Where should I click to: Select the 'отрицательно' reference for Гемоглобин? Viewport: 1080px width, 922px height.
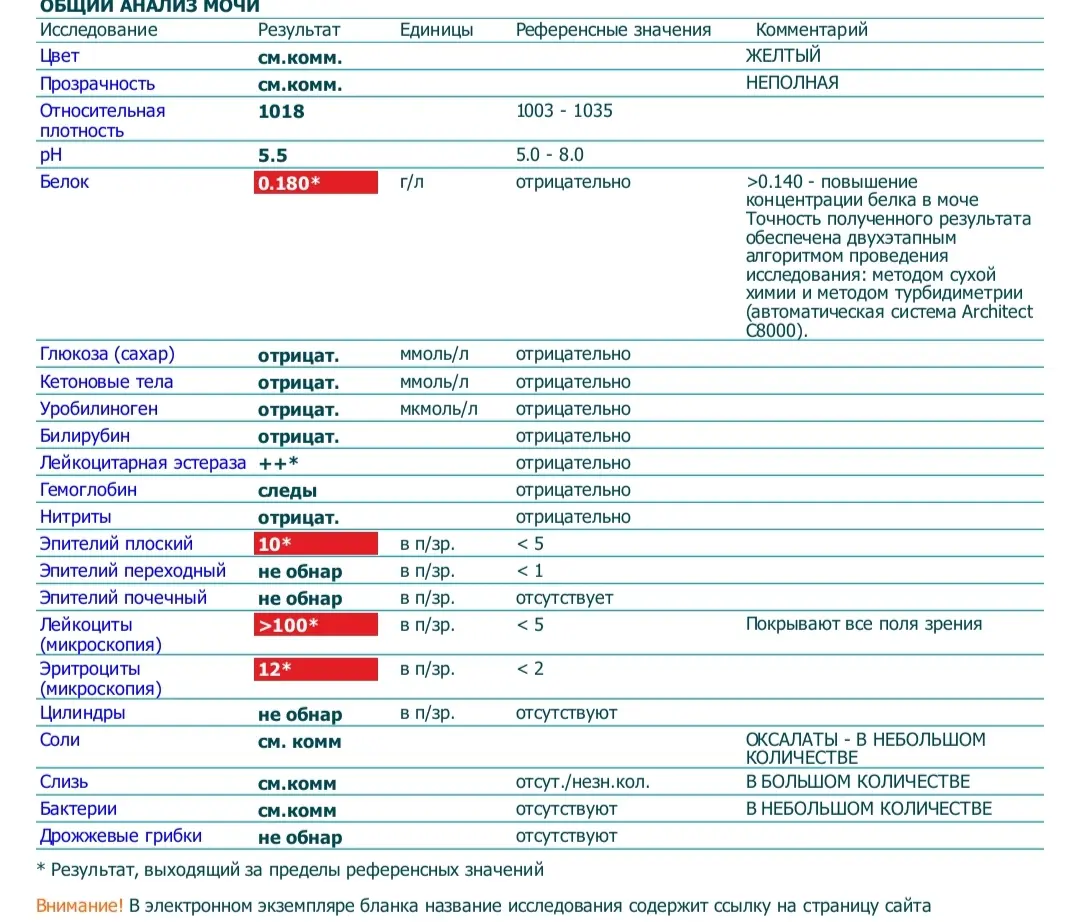coord(573,490)
